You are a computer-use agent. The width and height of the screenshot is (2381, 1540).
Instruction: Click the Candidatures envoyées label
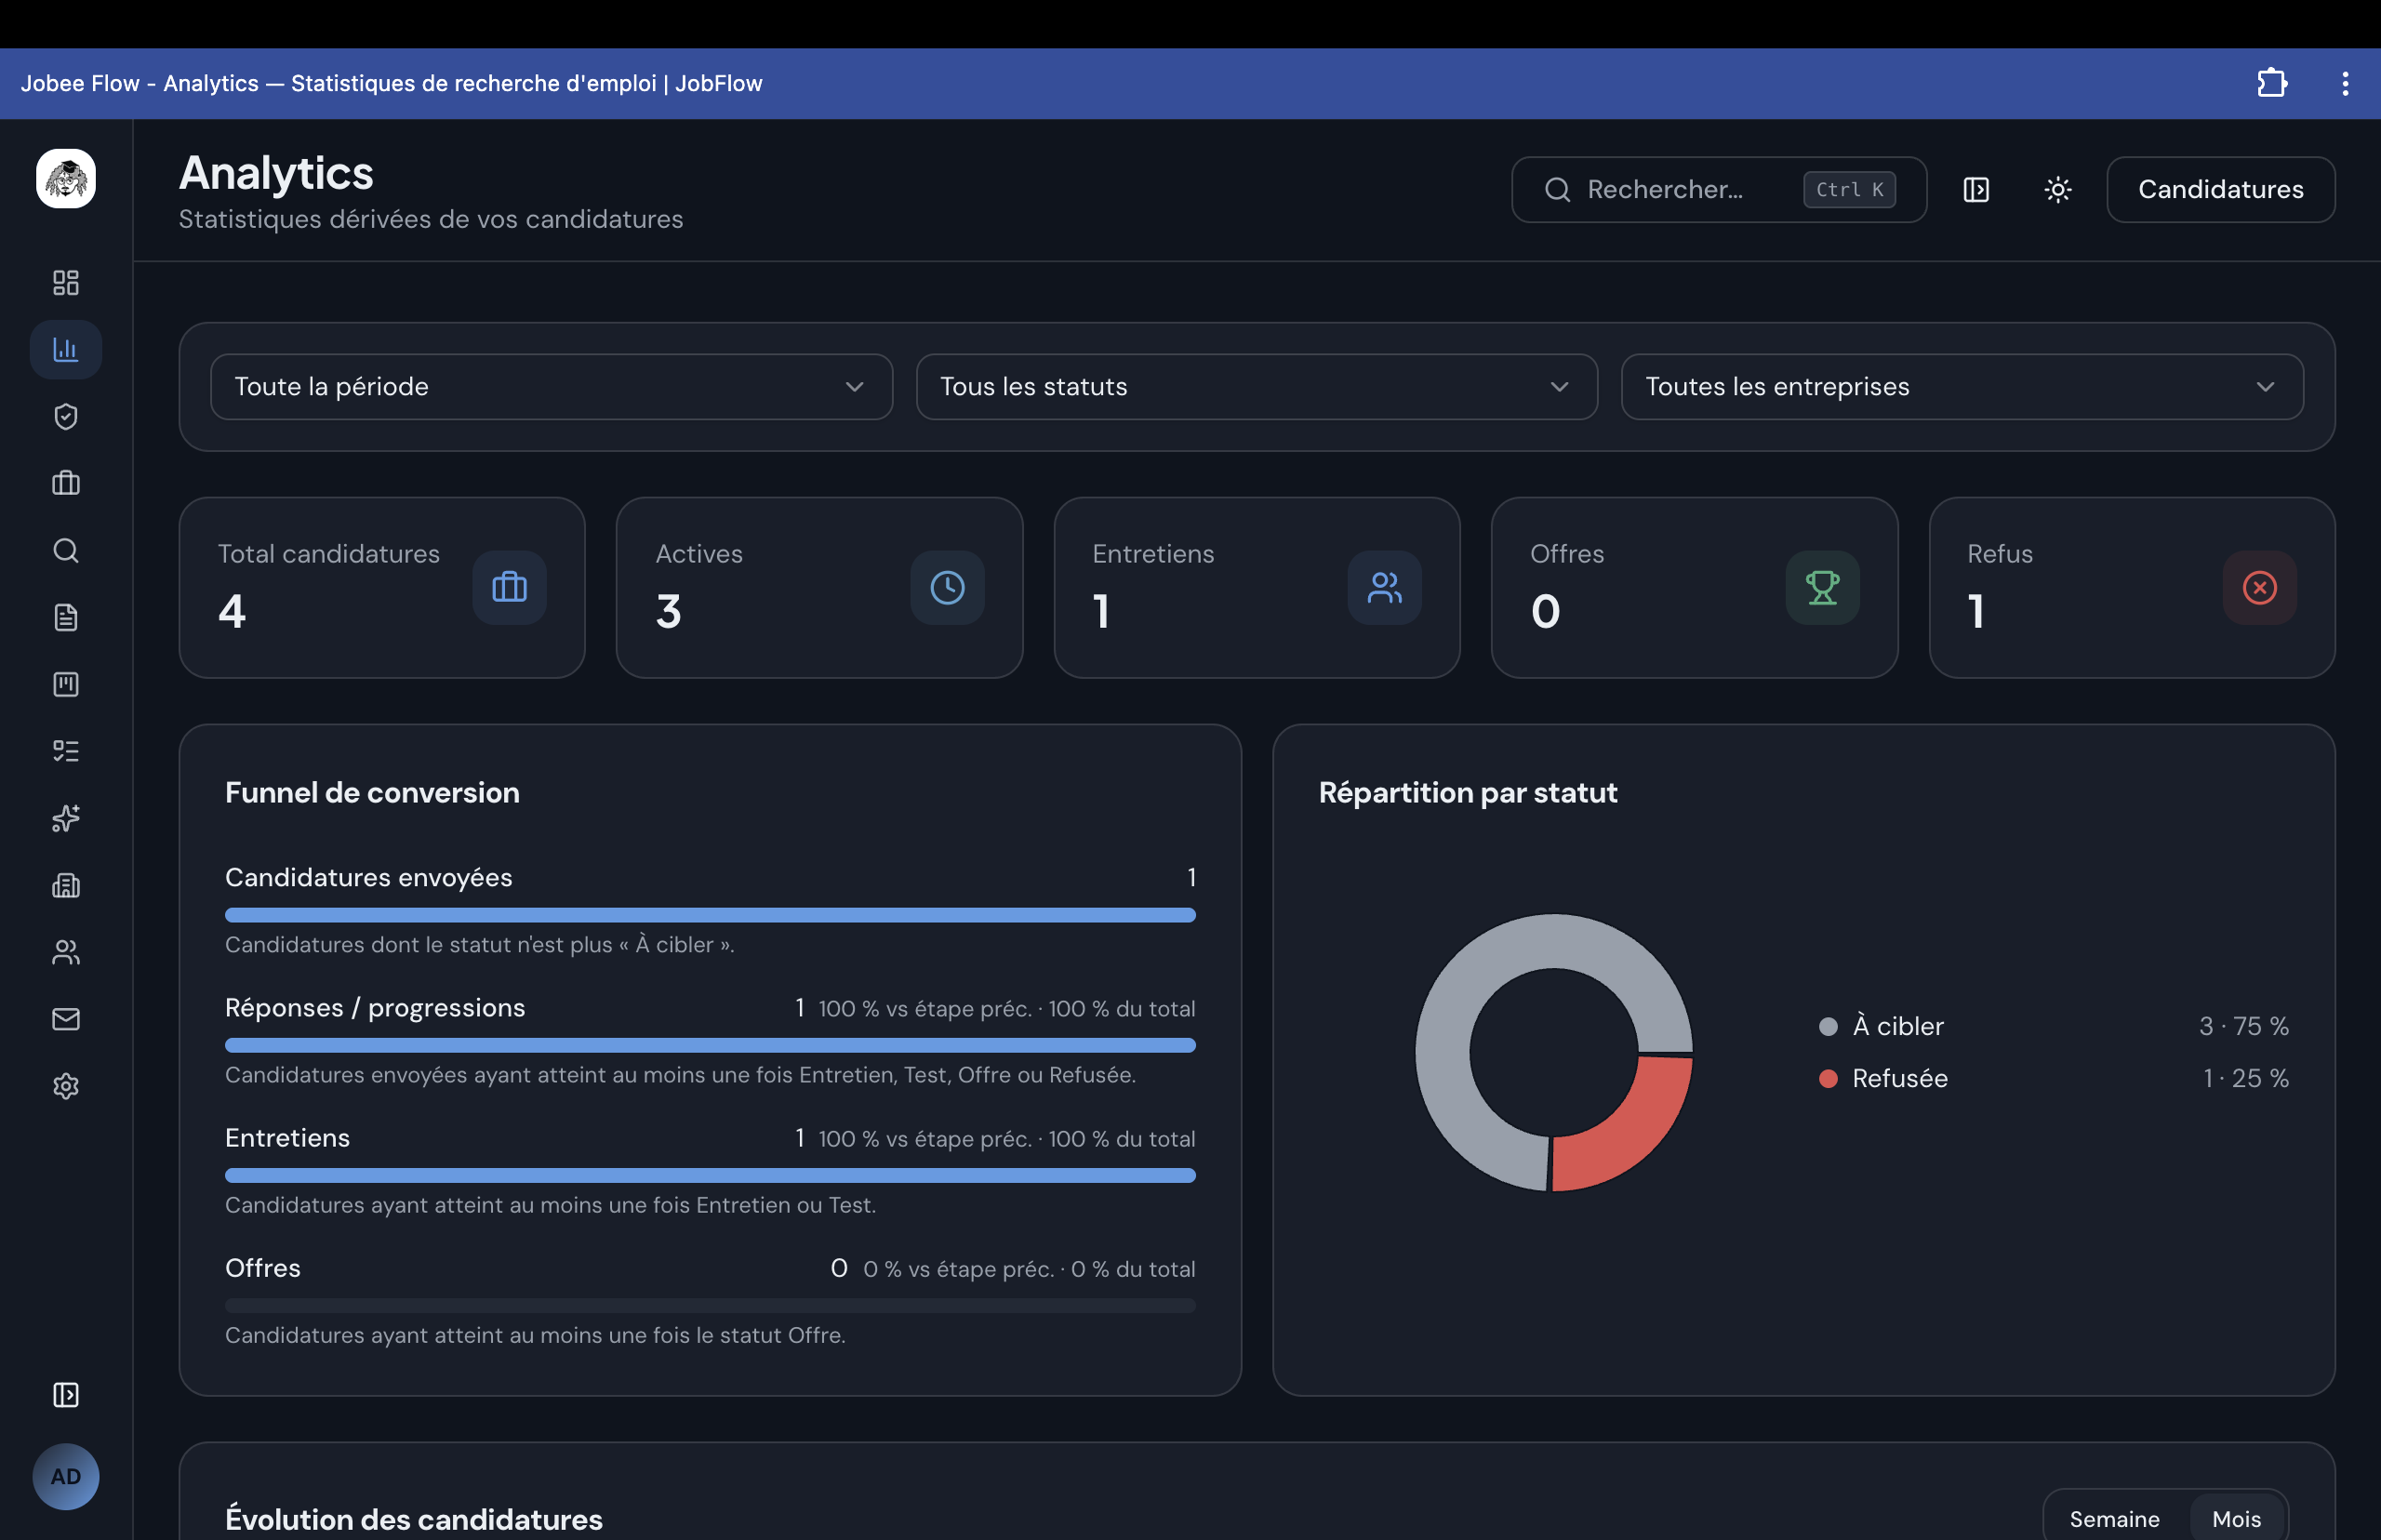point(369,878)
